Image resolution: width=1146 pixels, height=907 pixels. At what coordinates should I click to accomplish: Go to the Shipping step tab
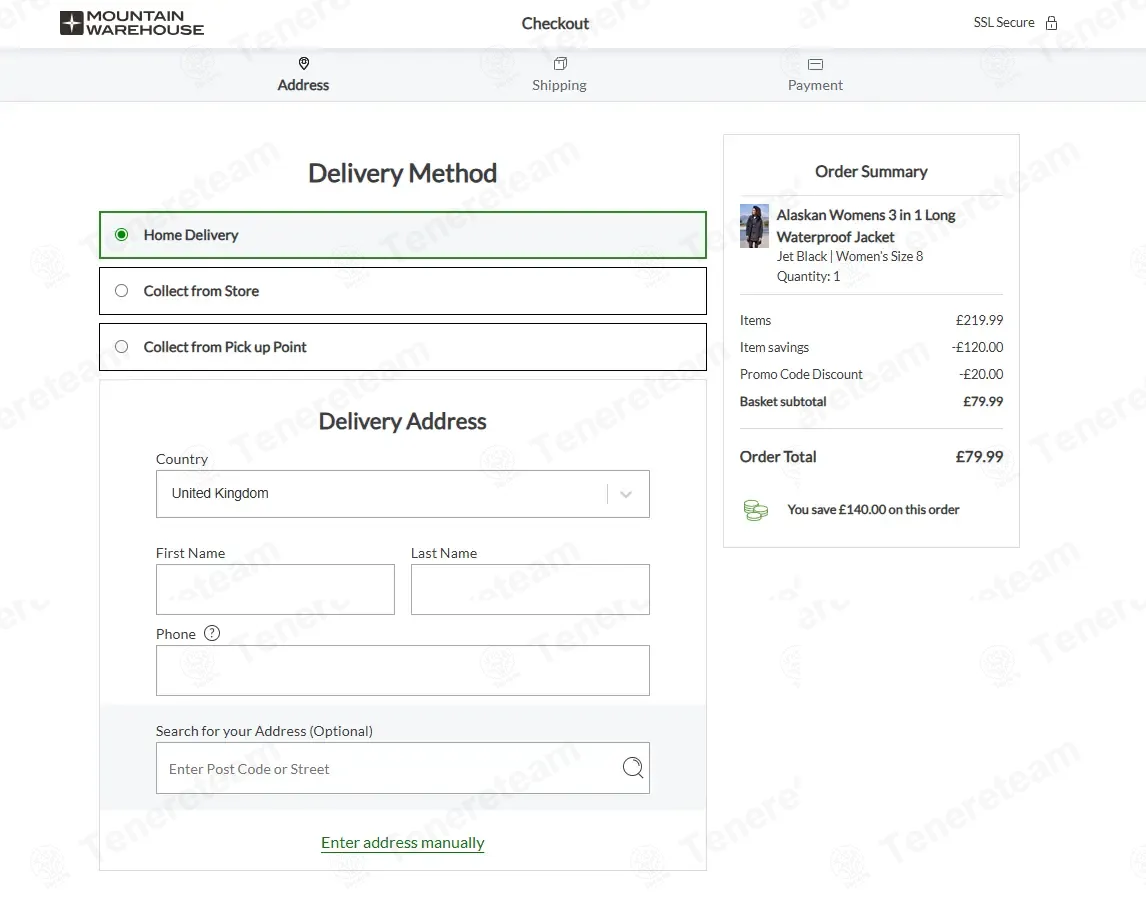pyautogui.click(x=559, y=85)
